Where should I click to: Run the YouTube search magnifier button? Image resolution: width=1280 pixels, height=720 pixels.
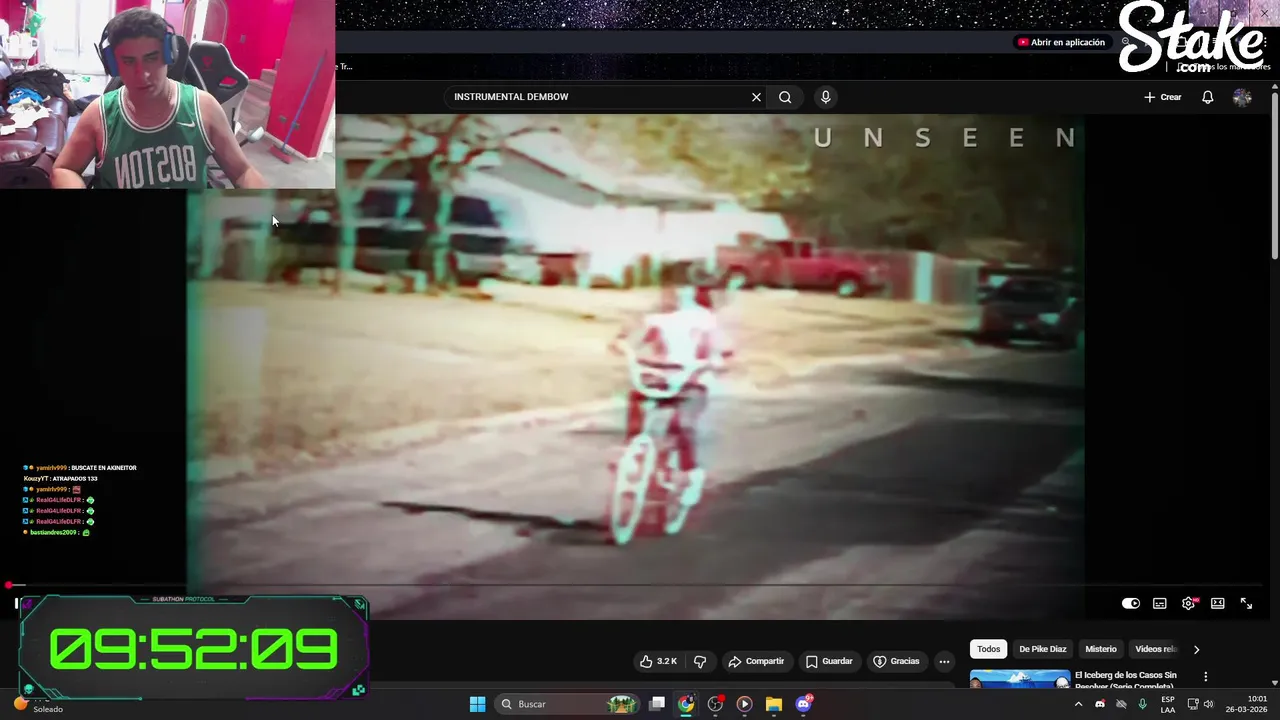[785, 97]
